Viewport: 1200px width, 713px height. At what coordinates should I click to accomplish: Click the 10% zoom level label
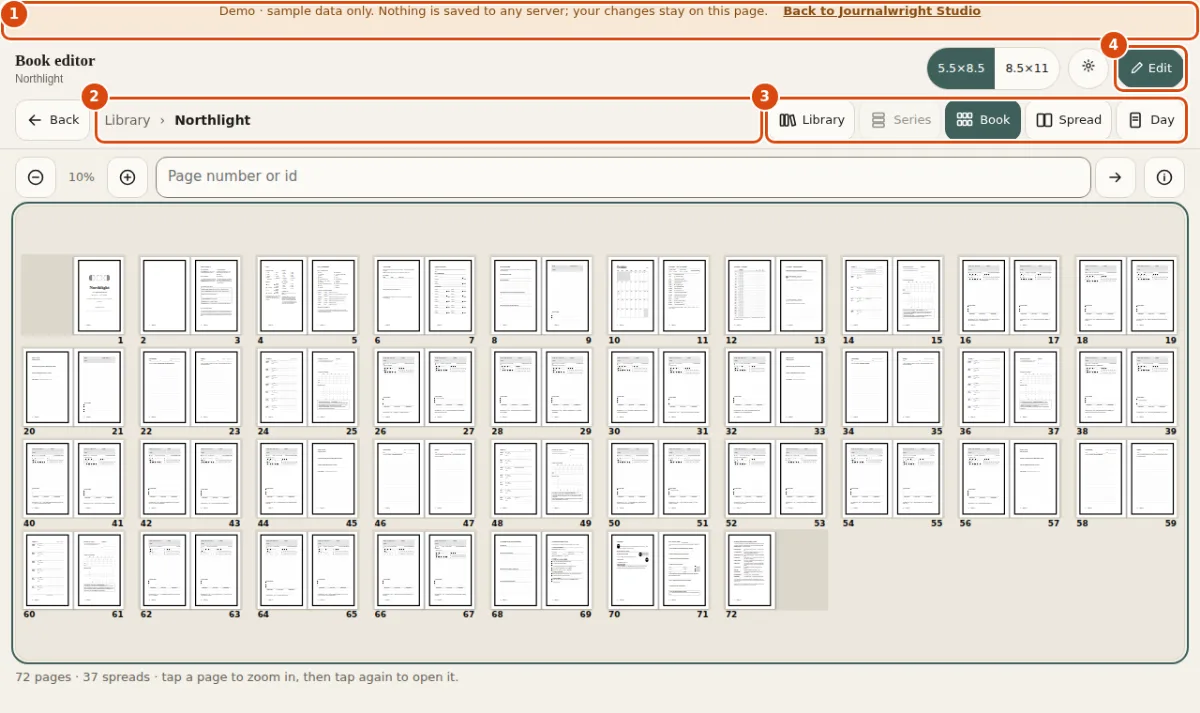coord(81,177)
